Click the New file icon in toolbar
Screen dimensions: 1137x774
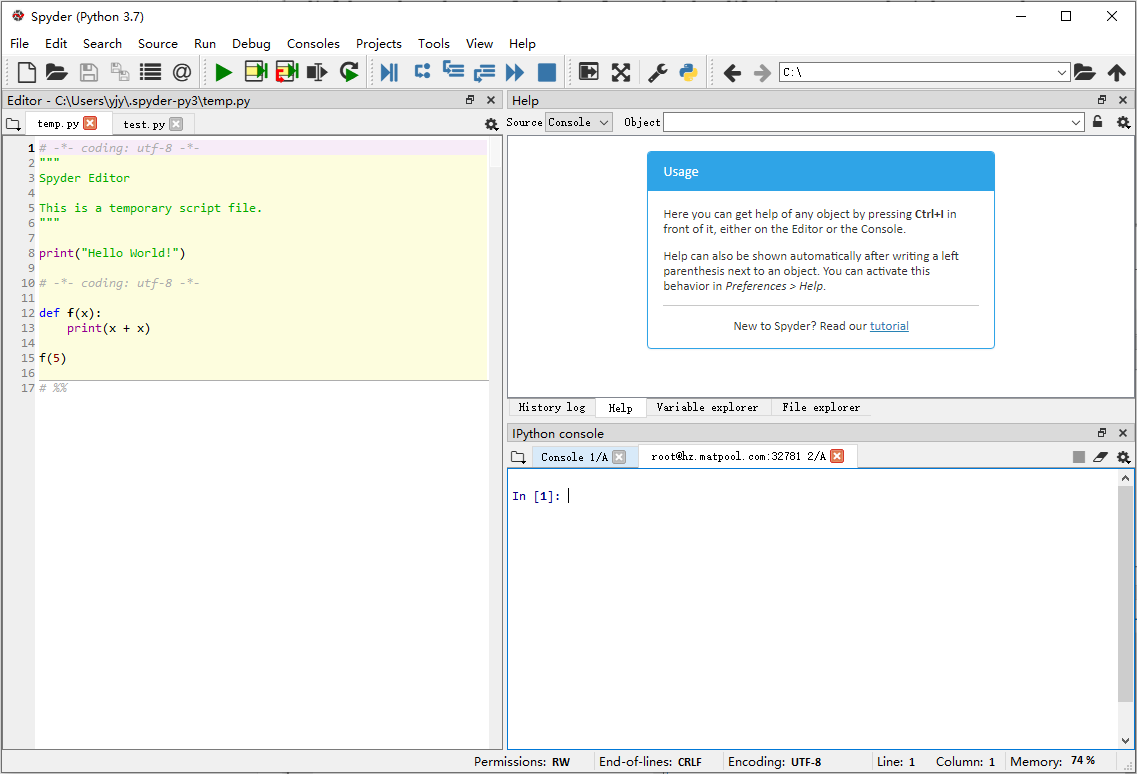[27, 72]
